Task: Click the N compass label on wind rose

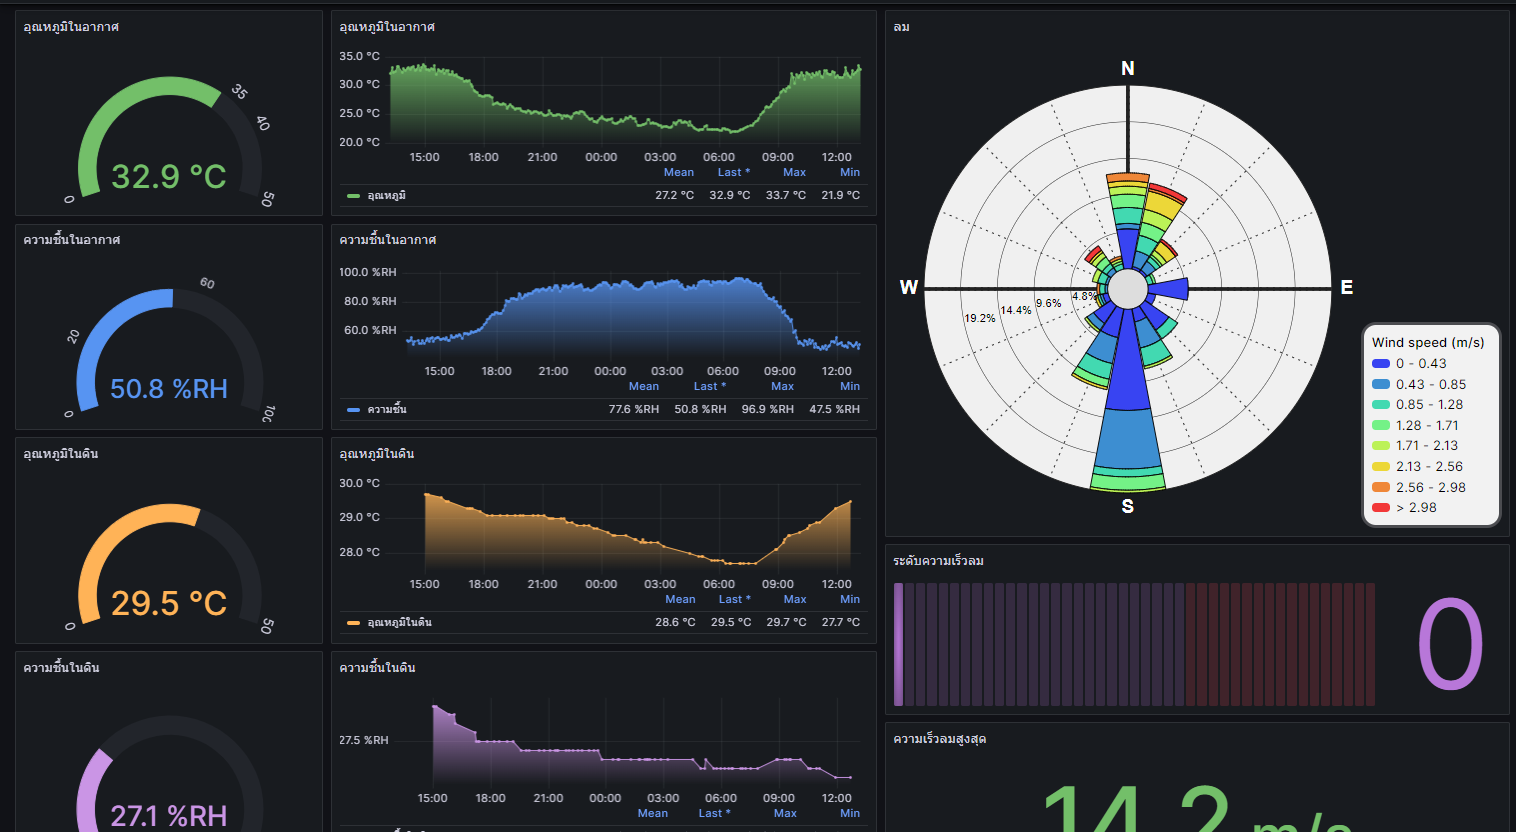Action: pyautogui.click(x=1128, y=69)
